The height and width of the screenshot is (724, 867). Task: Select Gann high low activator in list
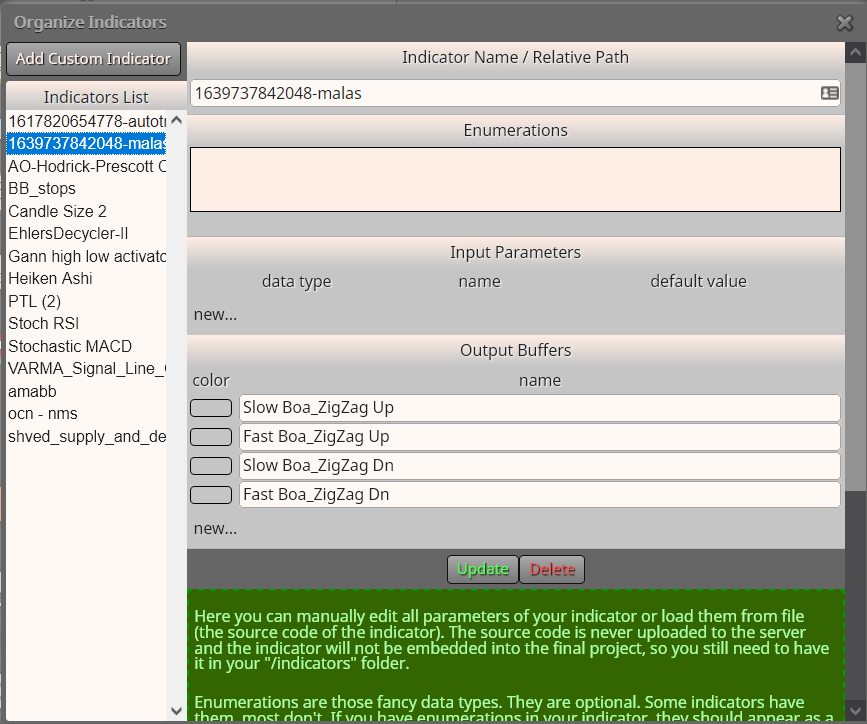click(x=86, y=256)
